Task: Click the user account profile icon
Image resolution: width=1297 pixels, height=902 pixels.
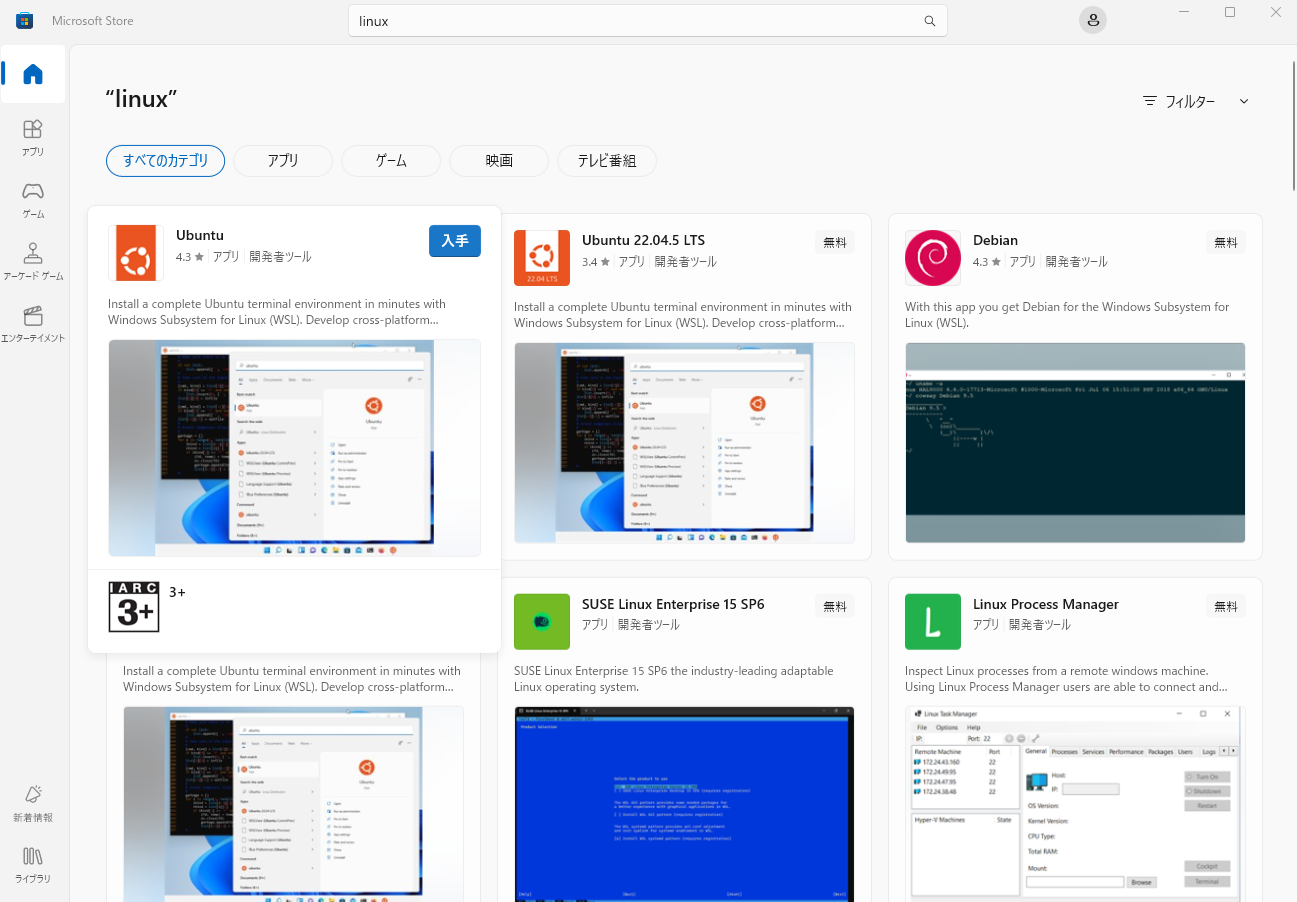Action: (1093, 21)
